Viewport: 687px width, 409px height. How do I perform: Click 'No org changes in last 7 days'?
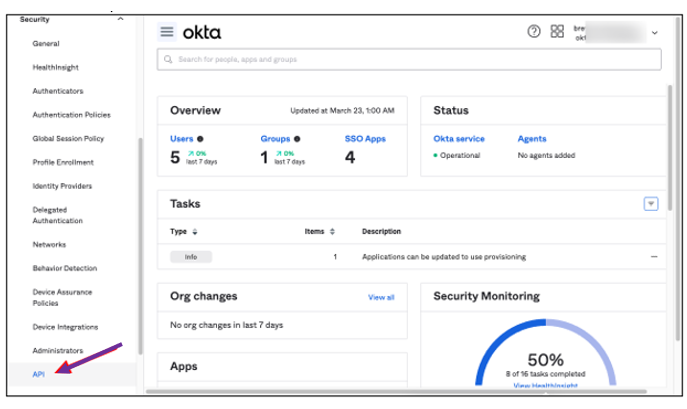coord(227,325)
